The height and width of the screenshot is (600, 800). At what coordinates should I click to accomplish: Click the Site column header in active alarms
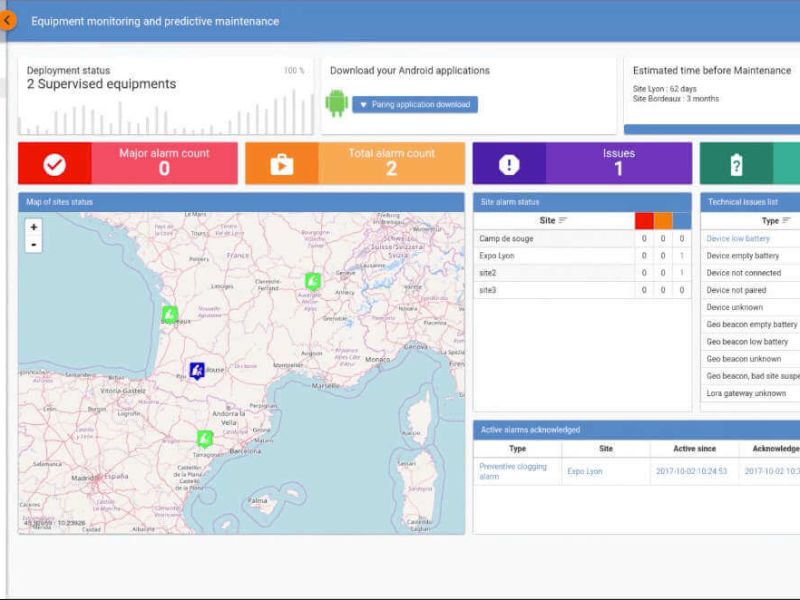[606, 448]
